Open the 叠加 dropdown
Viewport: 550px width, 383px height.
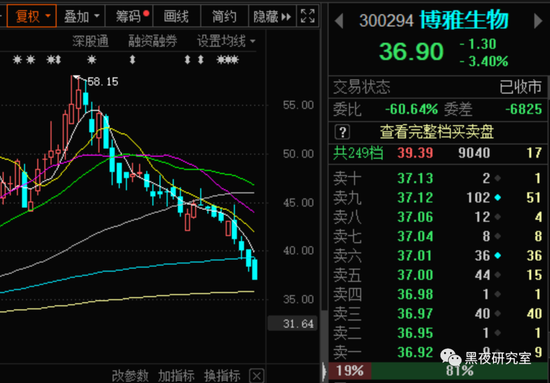click(81, 16)
